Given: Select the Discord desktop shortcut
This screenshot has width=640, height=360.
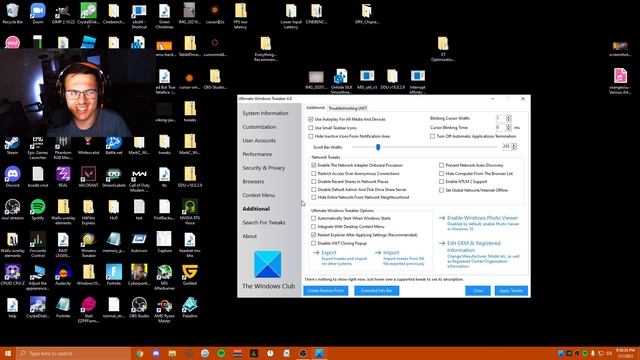Looking at the screenshot, I should pos(12,177).
